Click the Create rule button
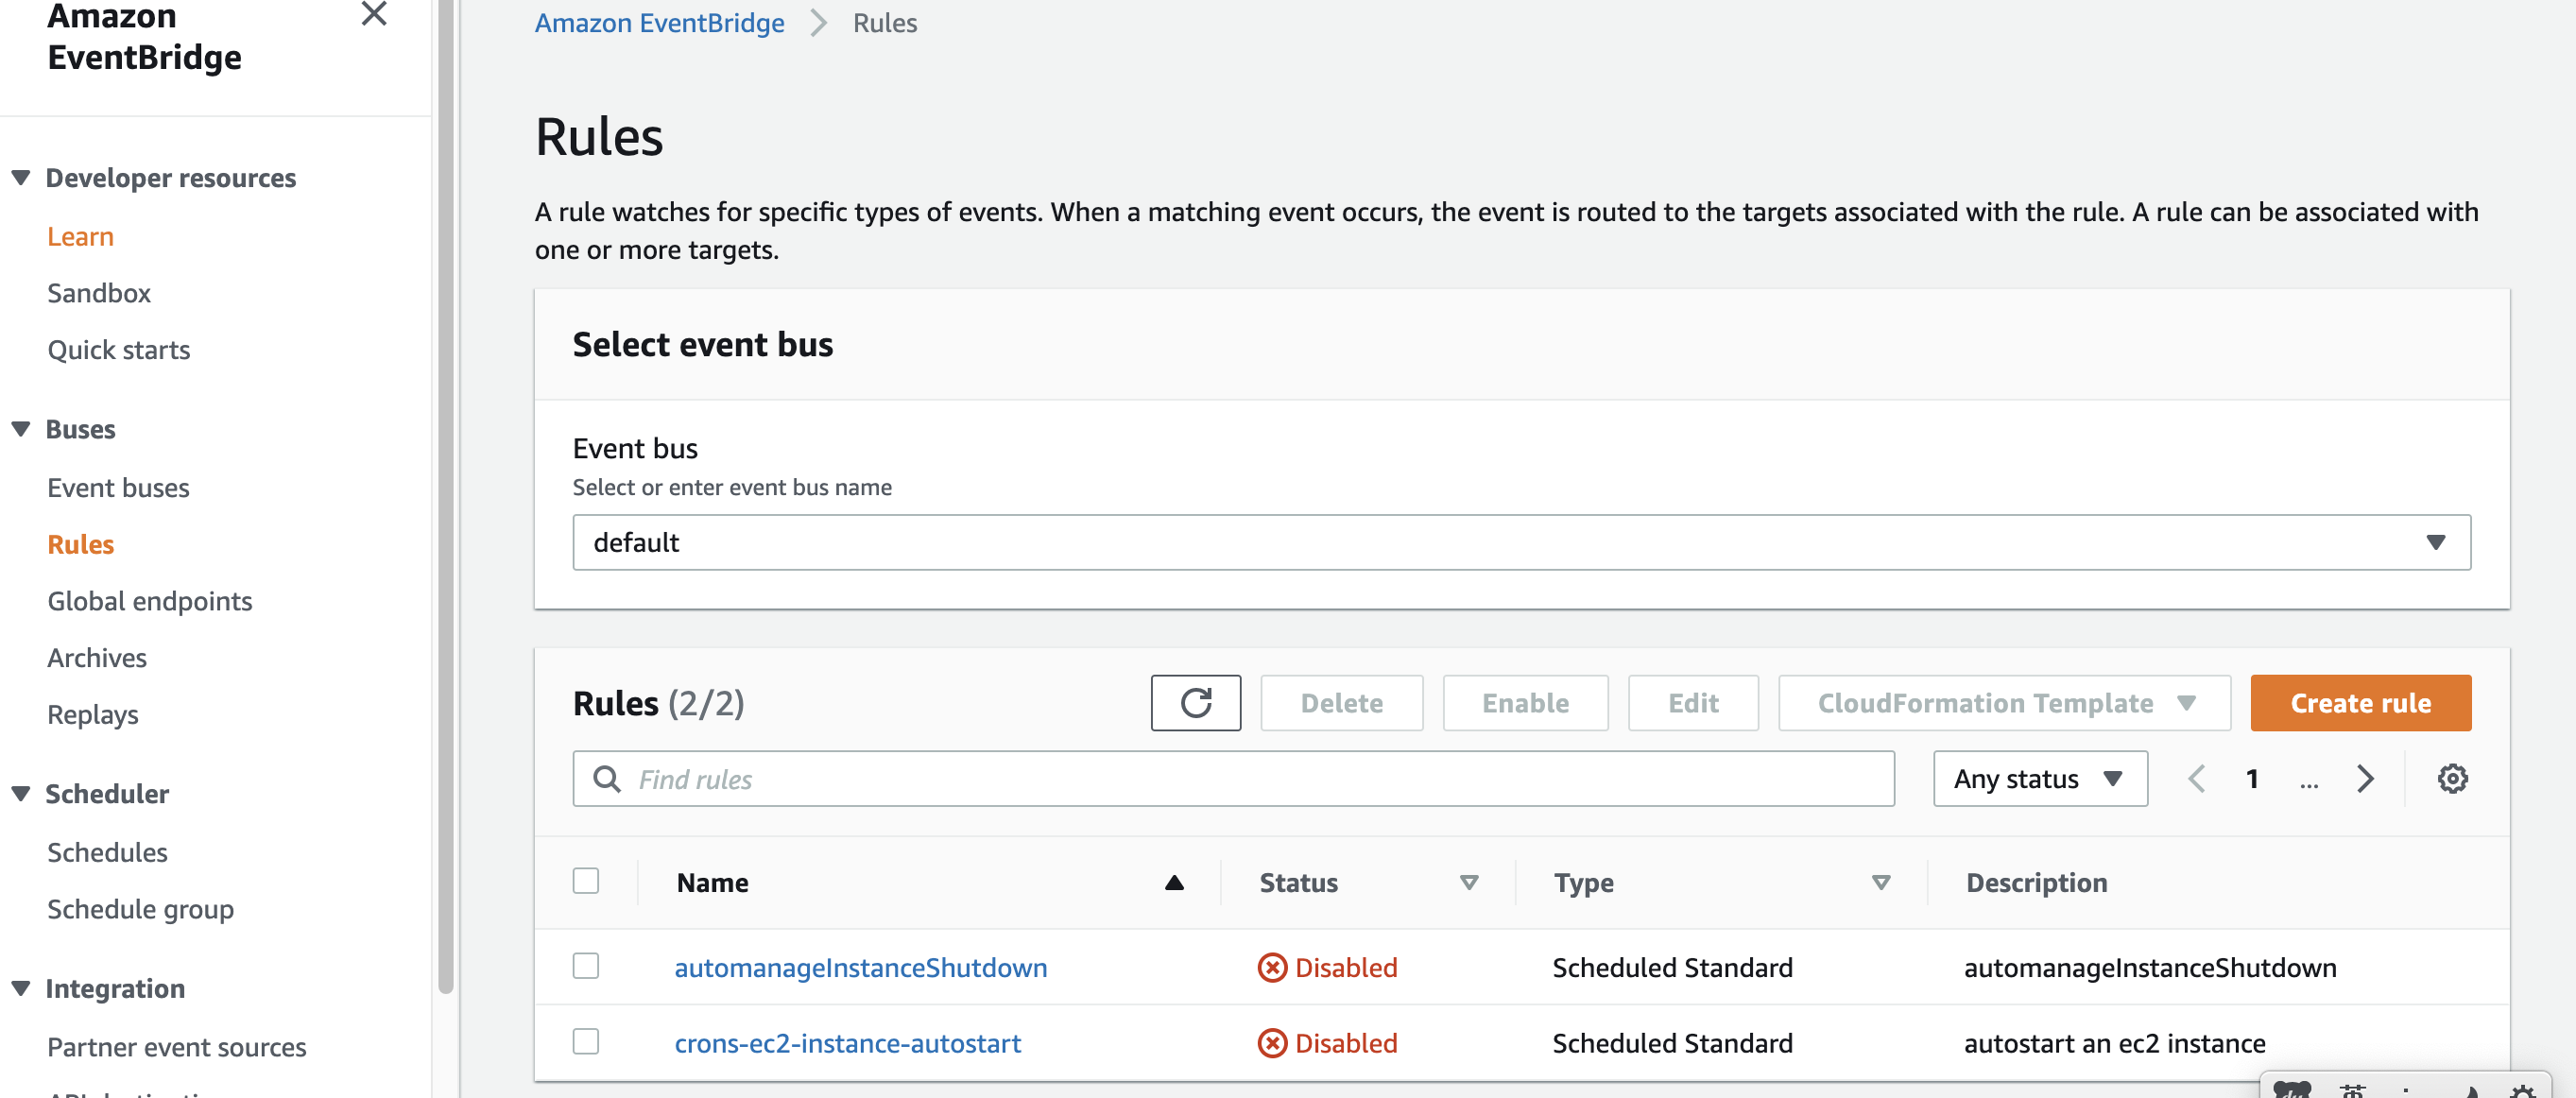This screenshot has height=1098, width=2576. click(x=2359, y=703)
